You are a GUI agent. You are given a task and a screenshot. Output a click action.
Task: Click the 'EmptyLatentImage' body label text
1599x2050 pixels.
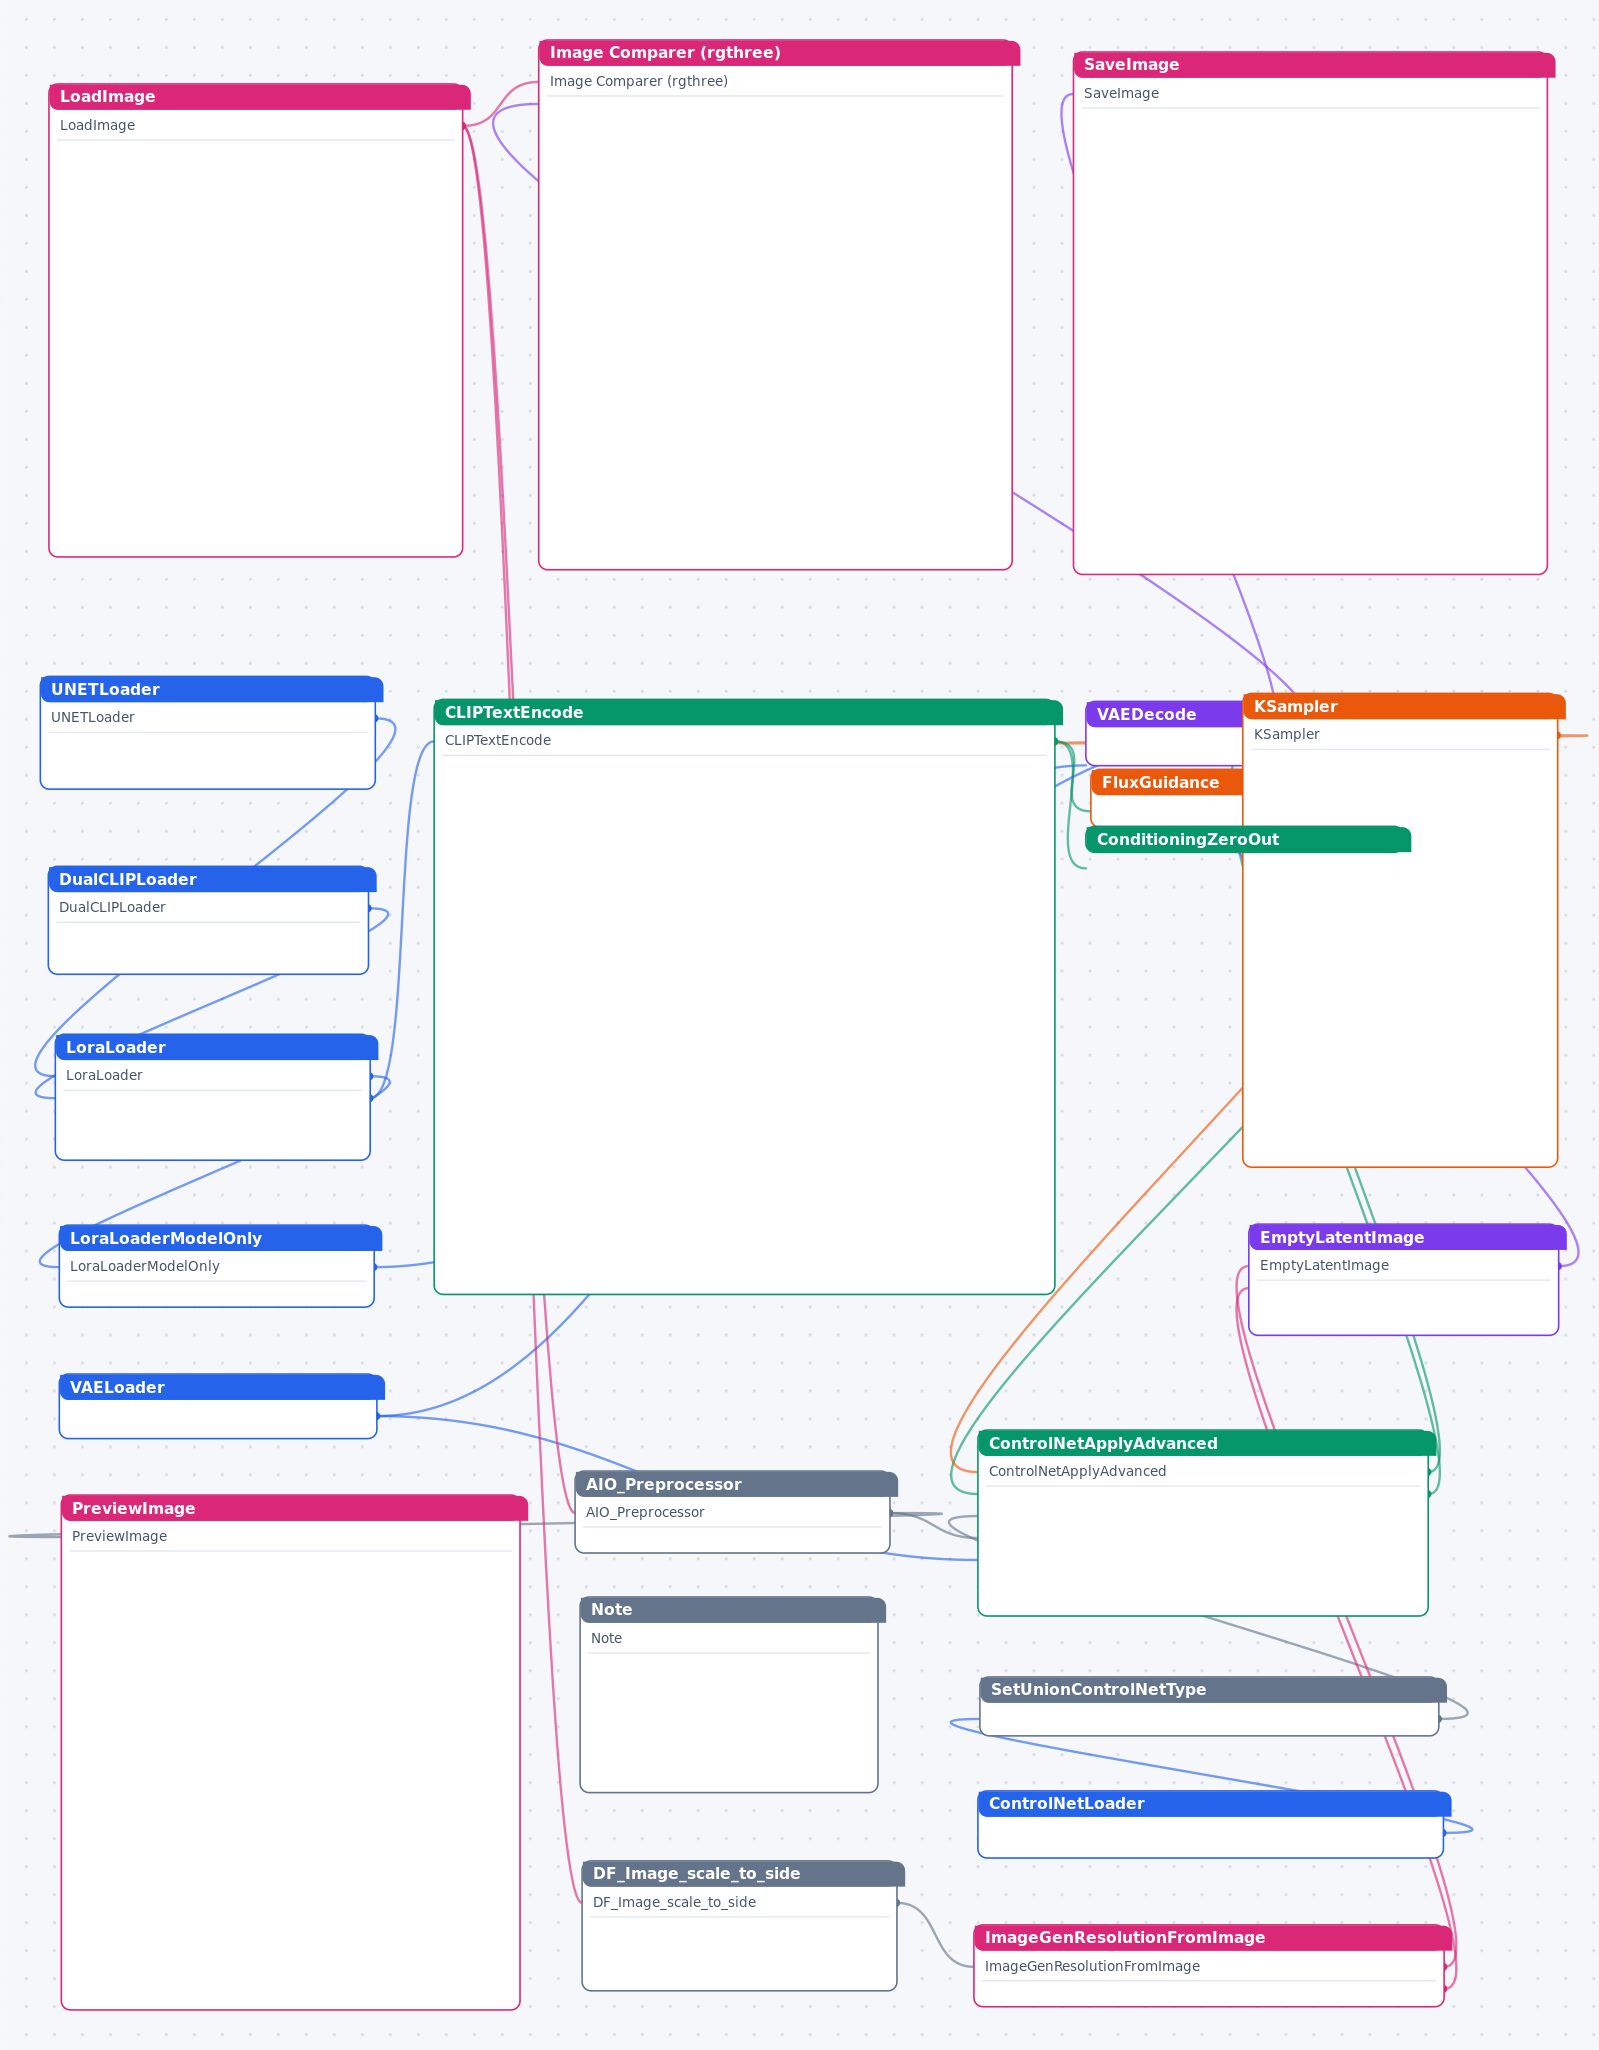pos(1324,1266)
